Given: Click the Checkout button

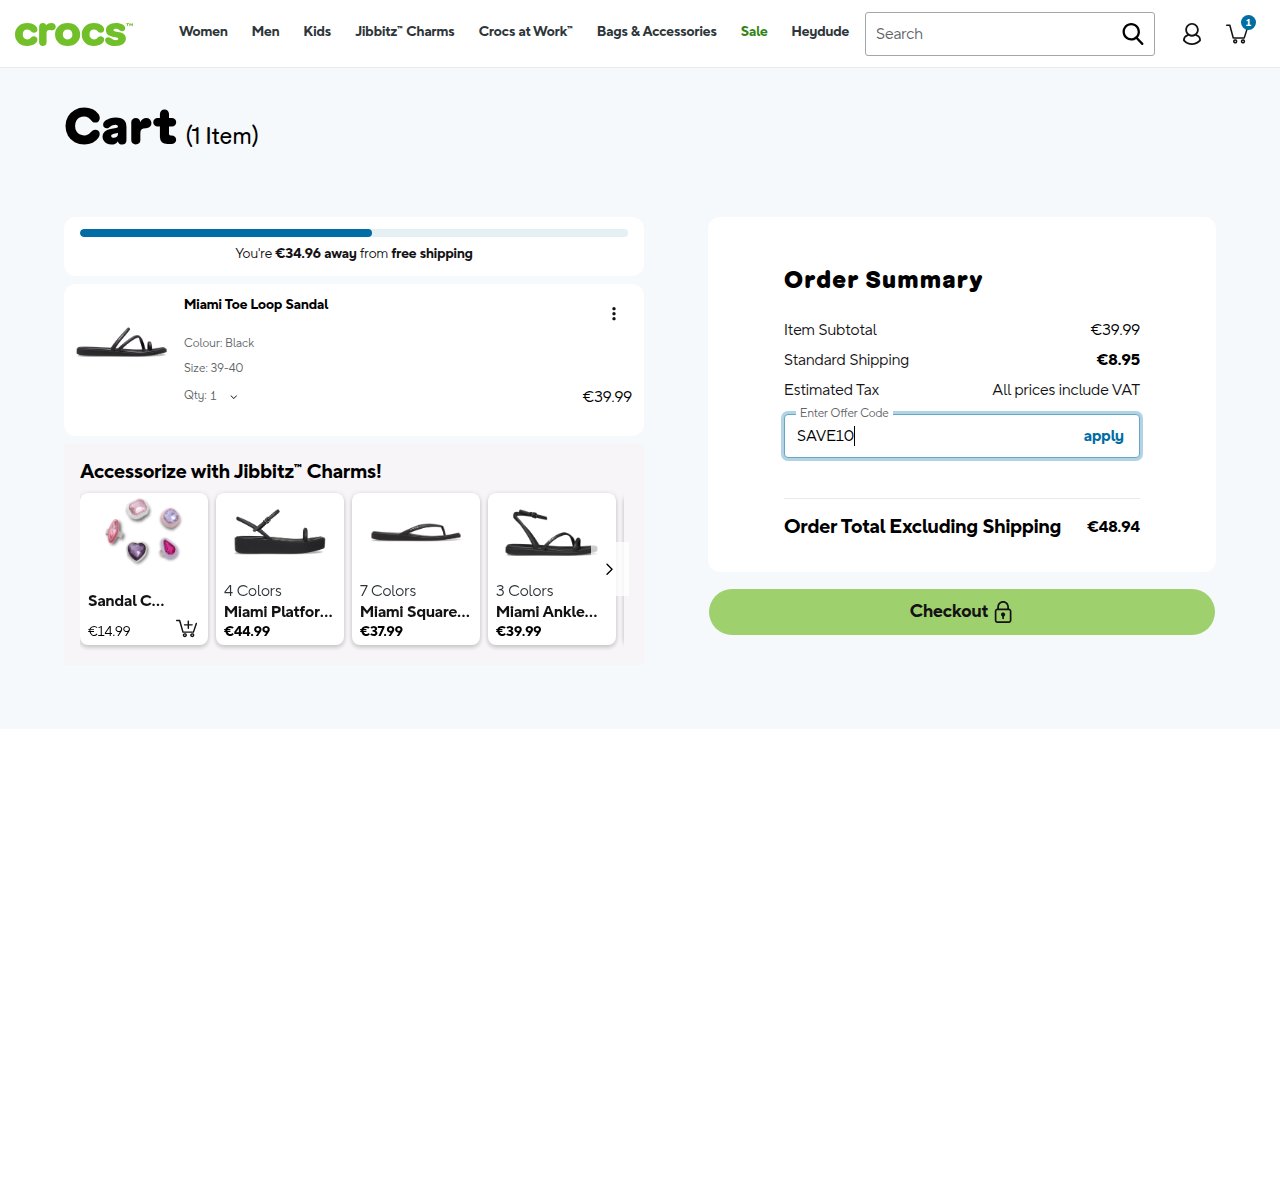Looking at the screenshot, I should 962,612.
